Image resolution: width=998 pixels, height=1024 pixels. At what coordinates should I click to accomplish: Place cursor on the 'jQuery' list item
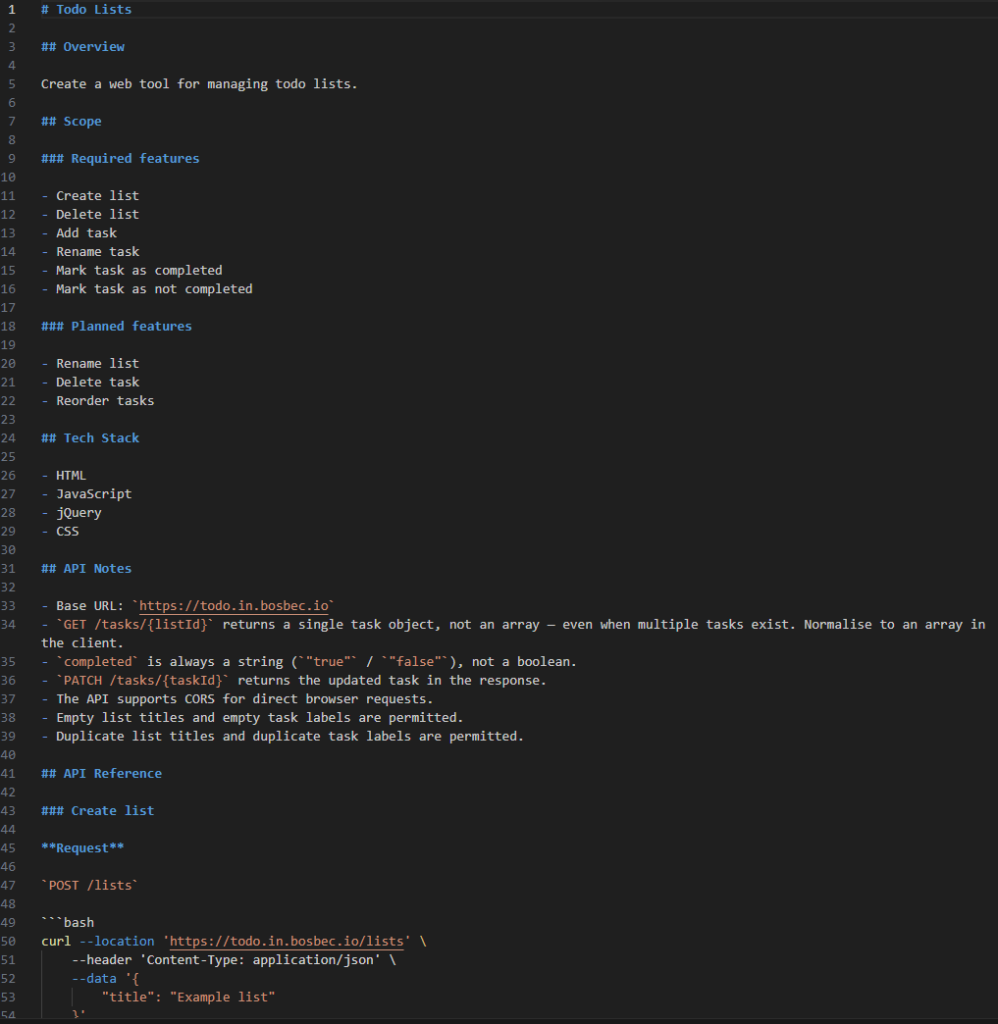78,513
